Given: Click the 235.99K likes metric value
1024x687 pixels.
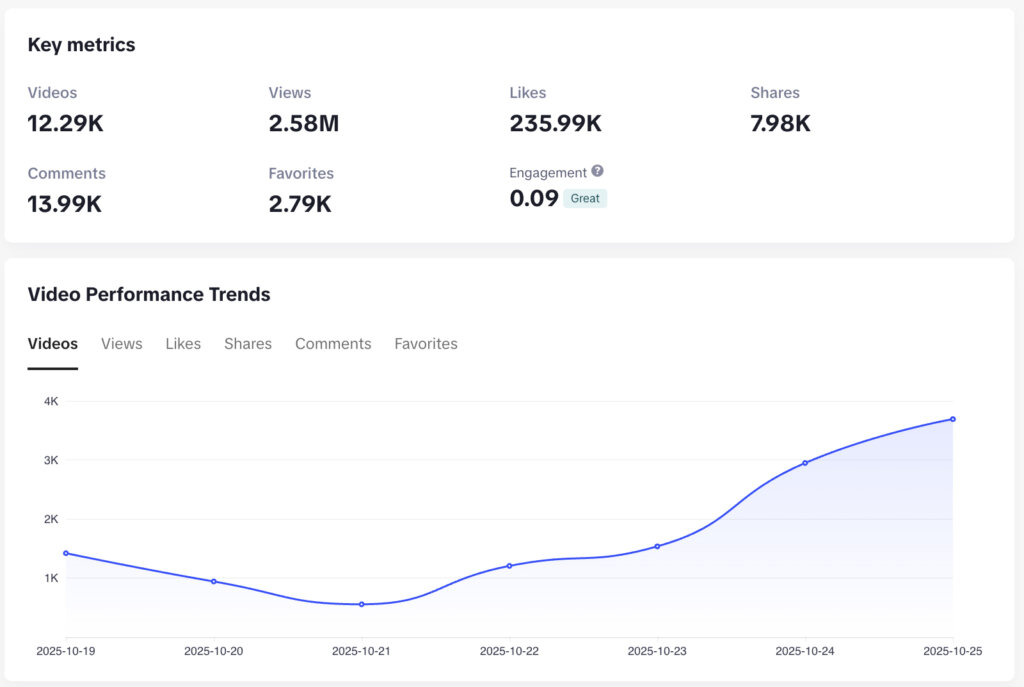Looking at the screenshot, I should [x=555, y=124].
